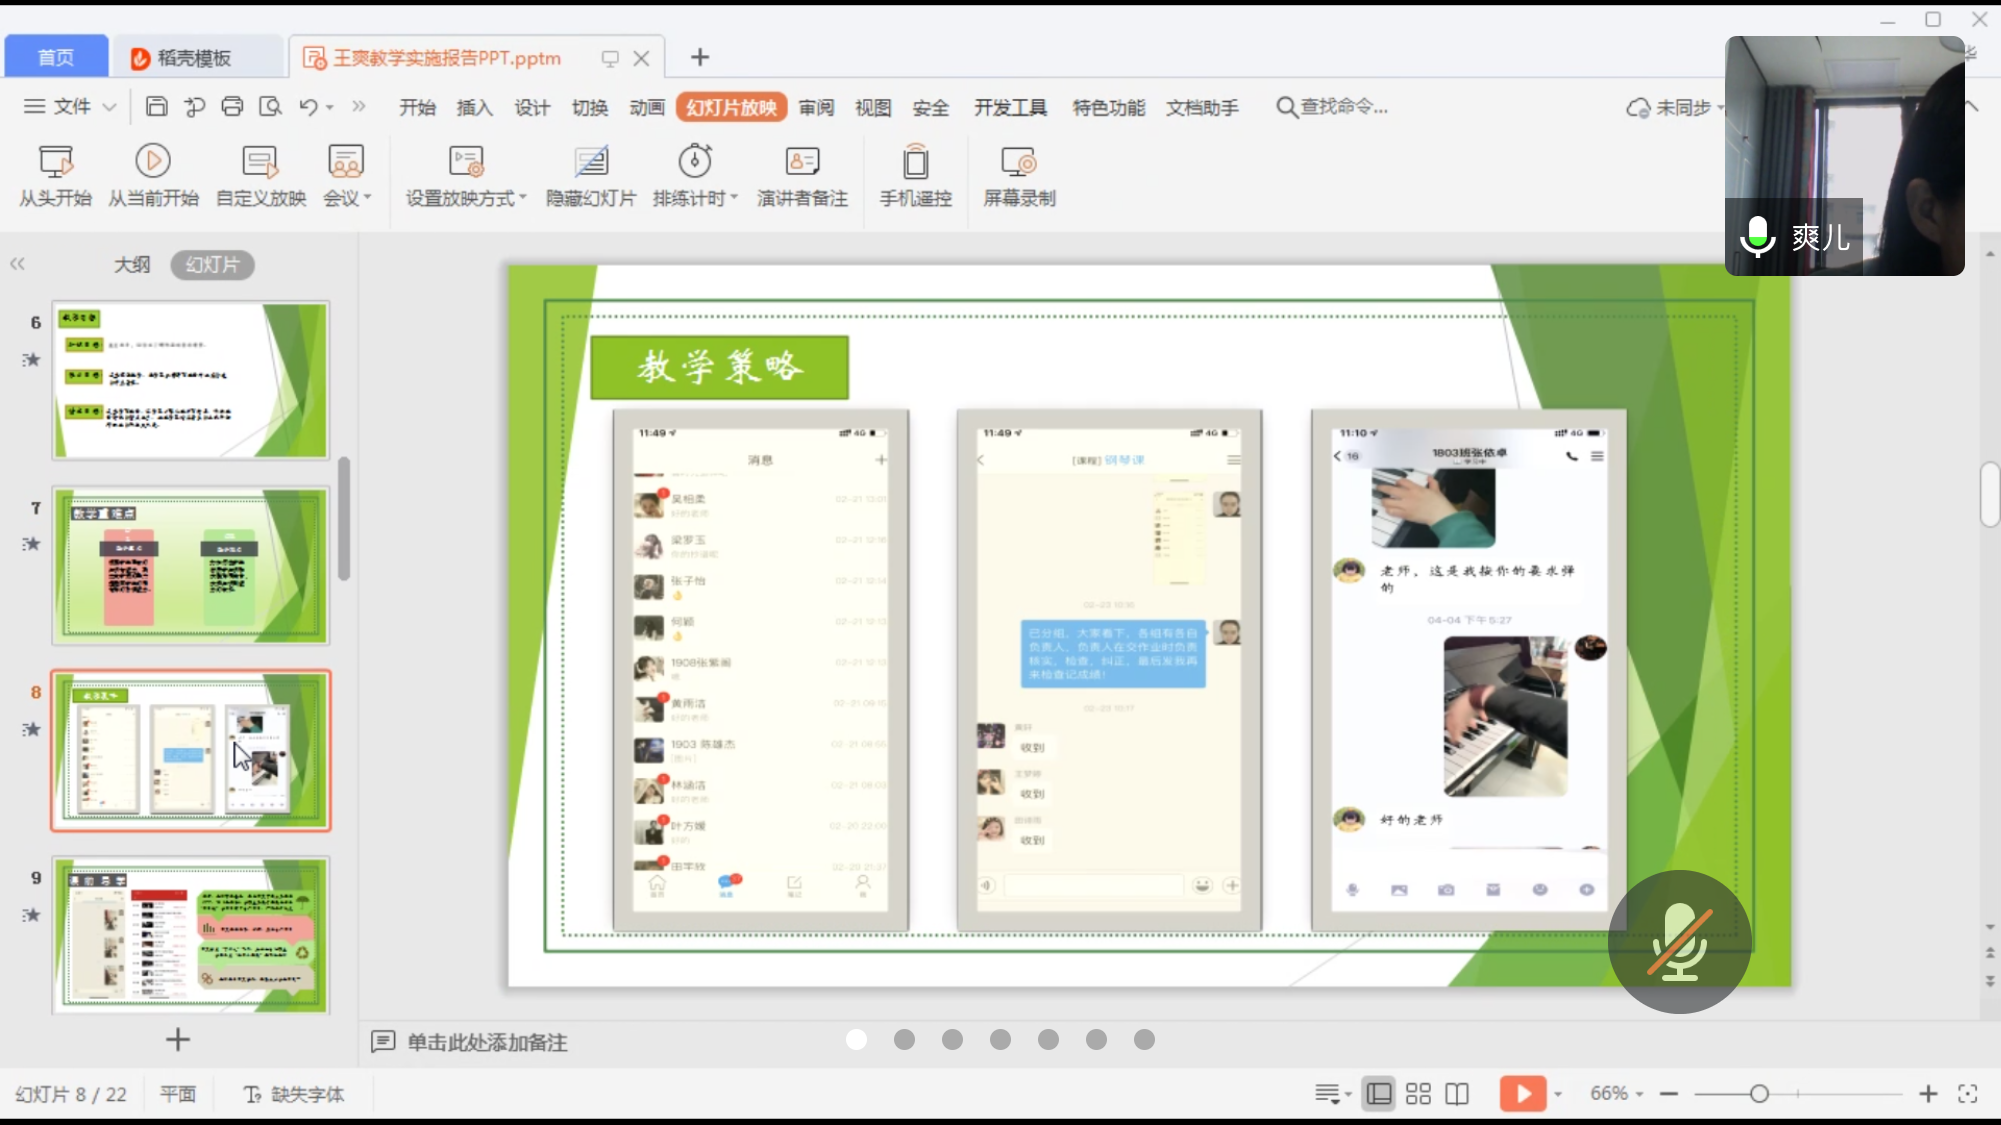Click the zoom slider handle
This screenshot has width=2001, height=1125.
point(1759,1094)
